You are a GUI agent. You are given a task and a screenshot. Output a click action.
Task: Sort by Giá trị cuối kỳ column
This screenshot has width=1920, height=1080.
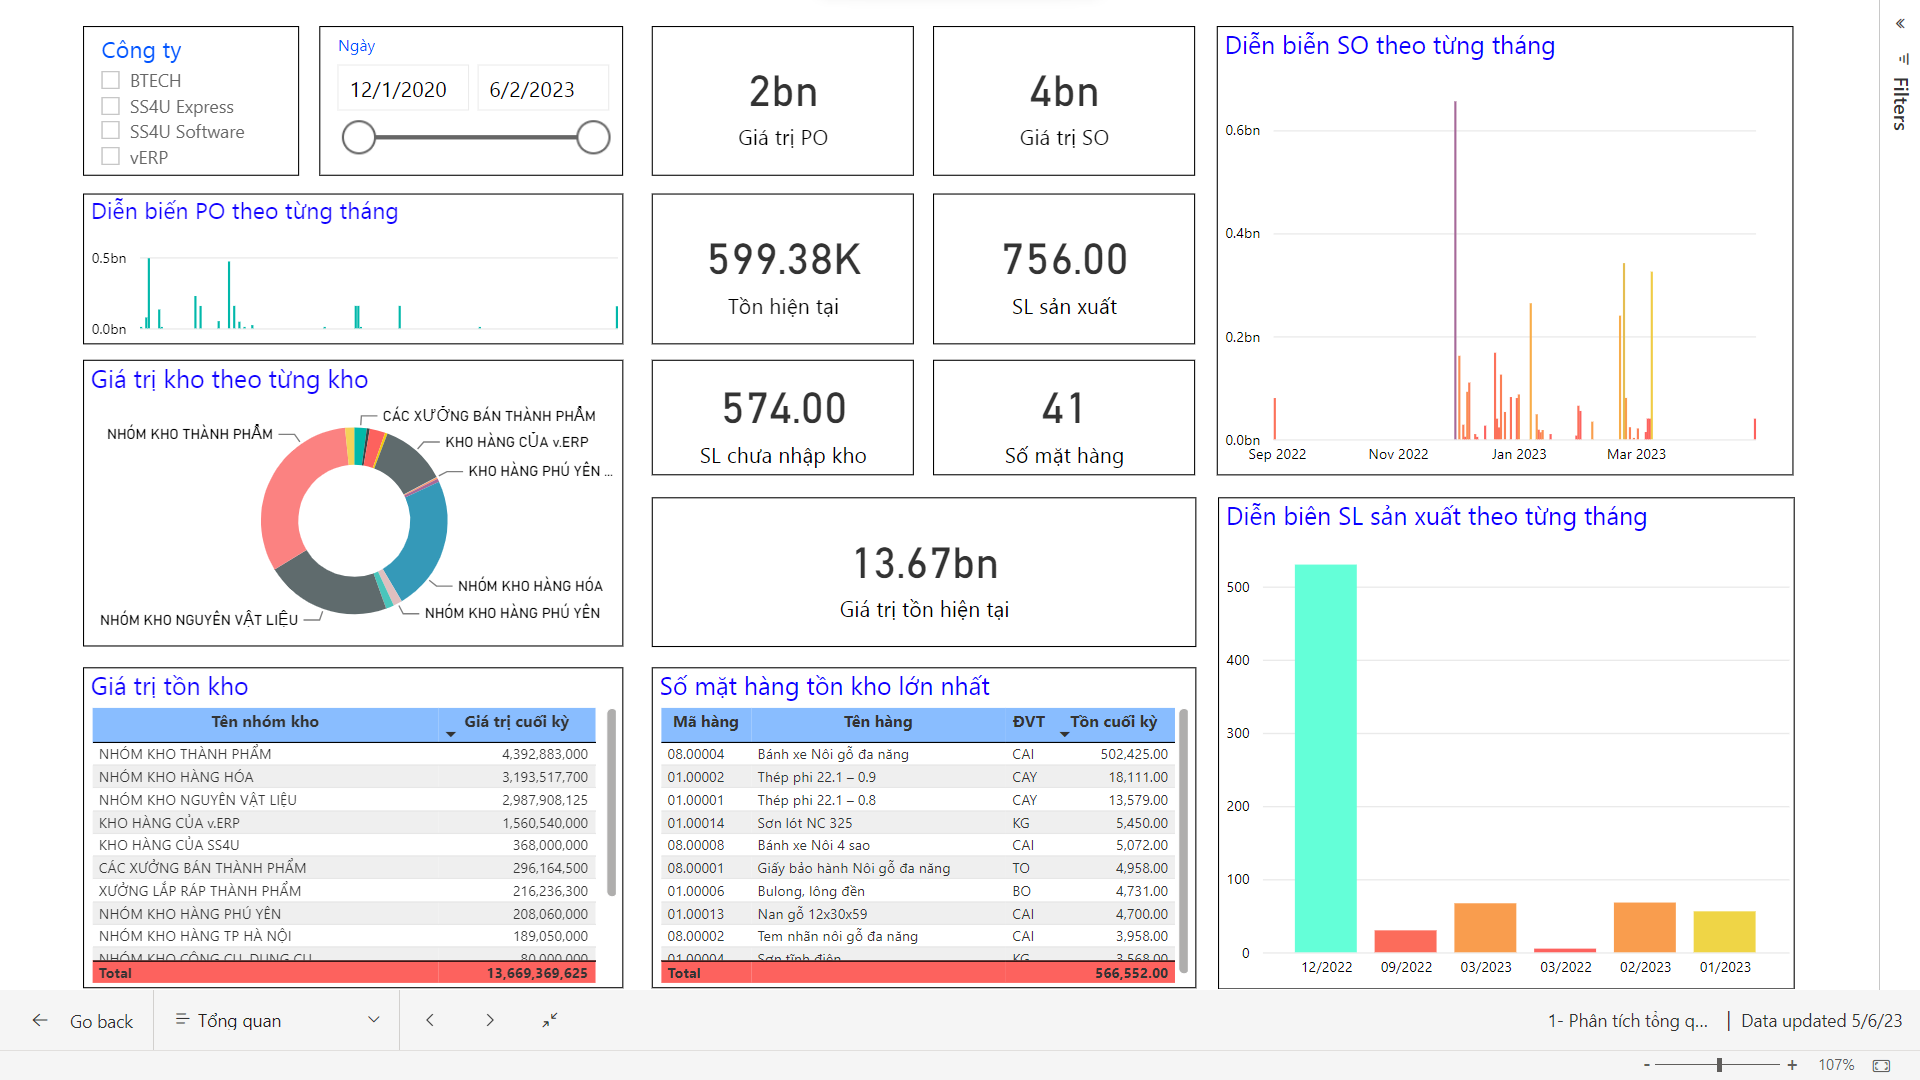pos(517,722)
